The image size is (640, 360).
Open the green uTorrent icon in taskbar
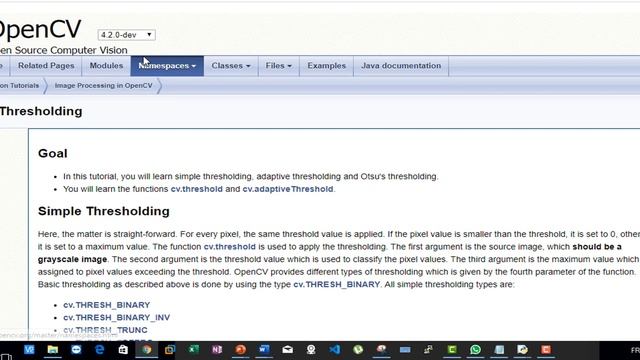(x=358, y=350)
